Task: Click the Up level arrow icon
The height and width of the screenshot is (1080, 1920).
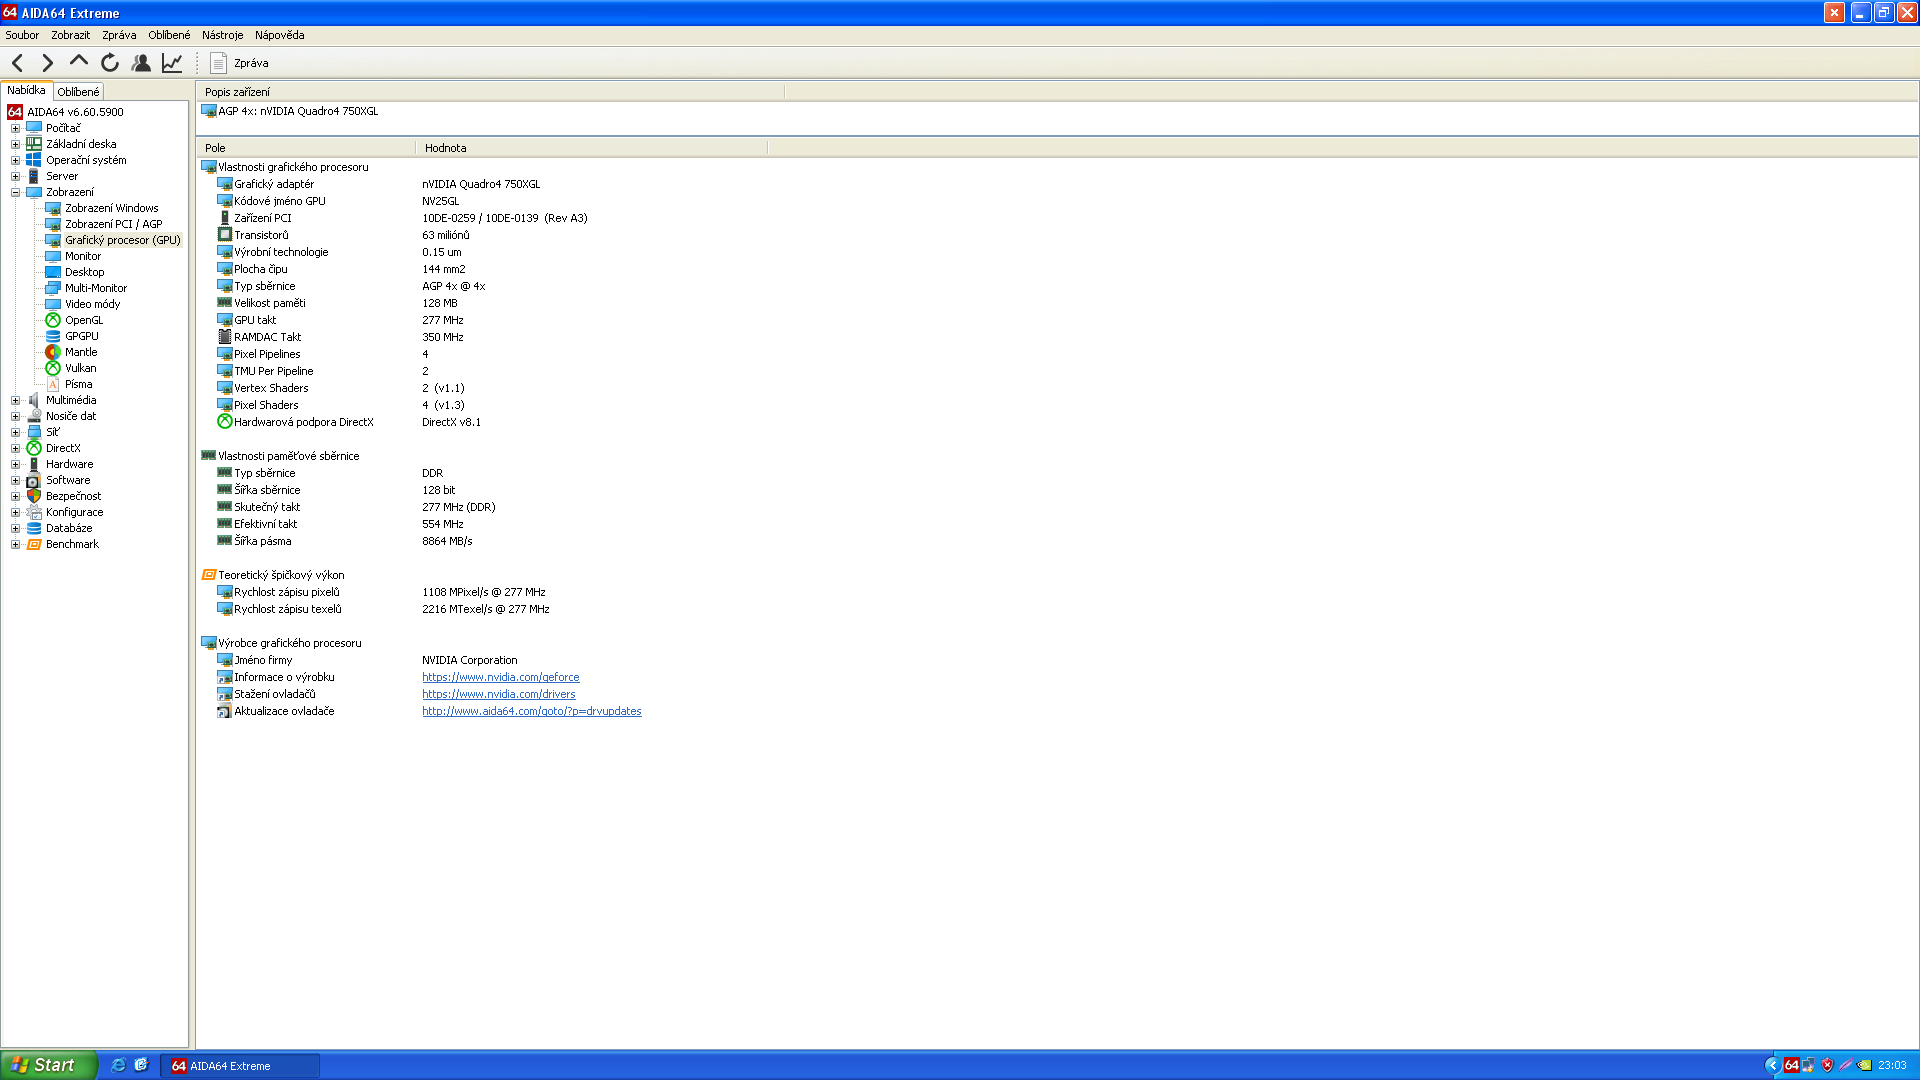Action: [x=78, y=62]
